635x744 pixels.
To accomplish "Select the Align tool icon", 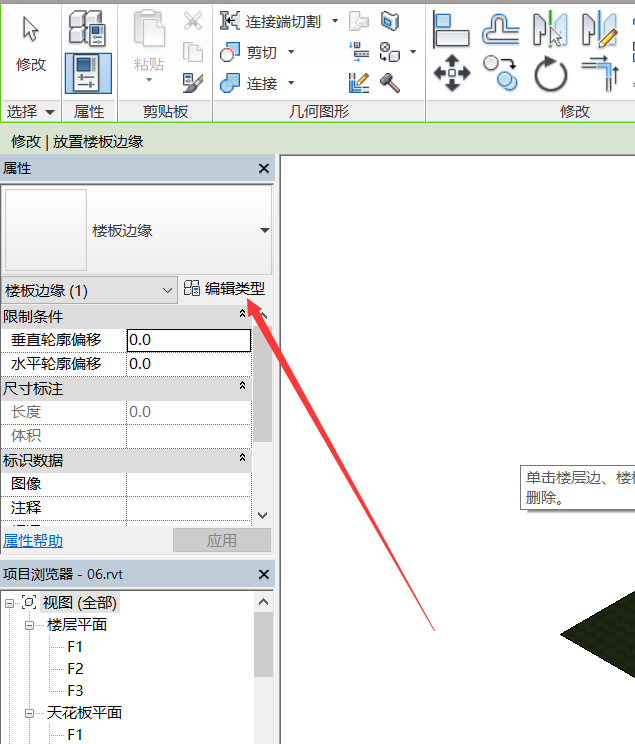I will 452,29.
